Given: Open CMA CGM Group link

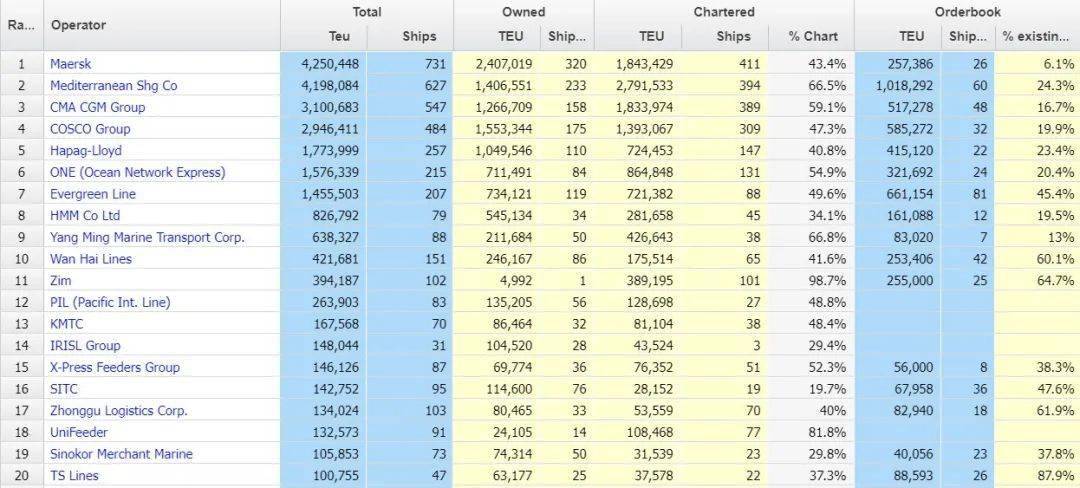Looking at the screenshot, I should point(97,107).
